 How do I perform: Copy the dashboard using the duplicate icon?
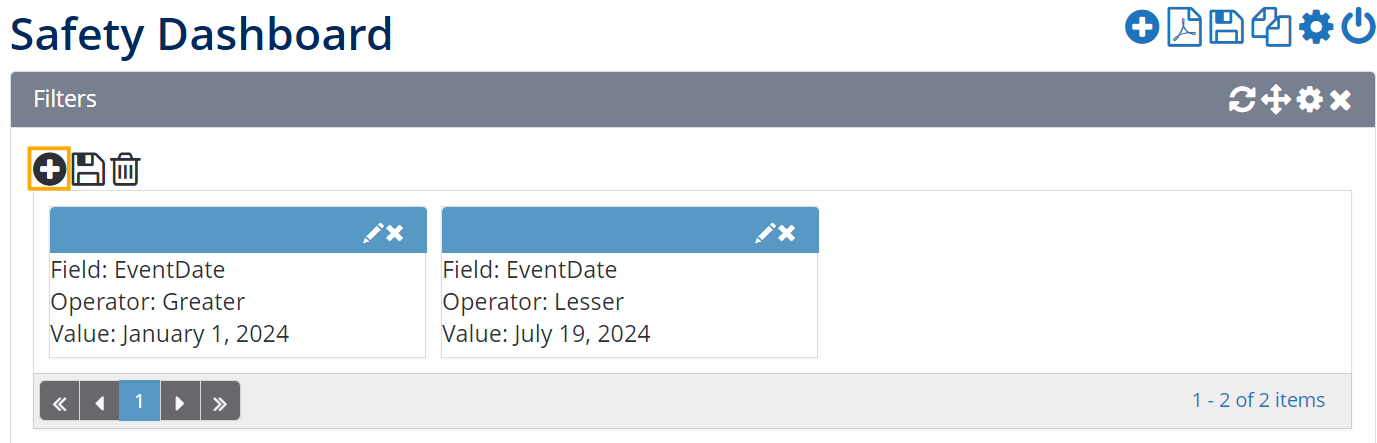(x=1271, y=27)
